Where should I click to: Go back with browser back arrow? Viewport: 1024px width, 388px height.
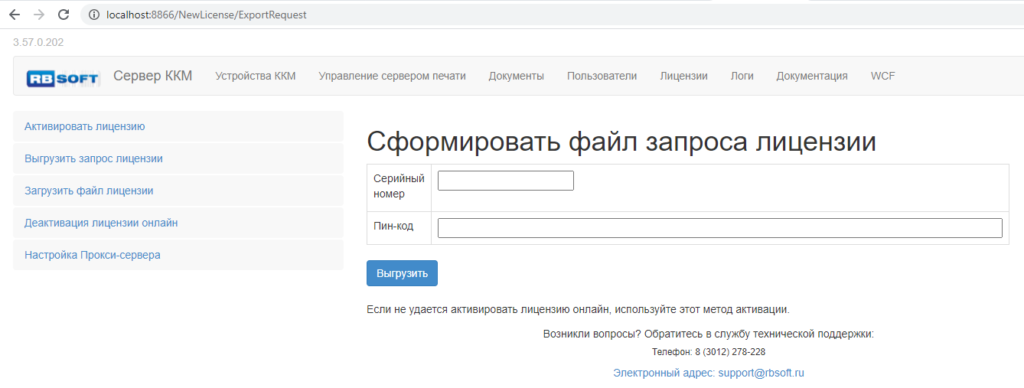click(x=14, y=14)
